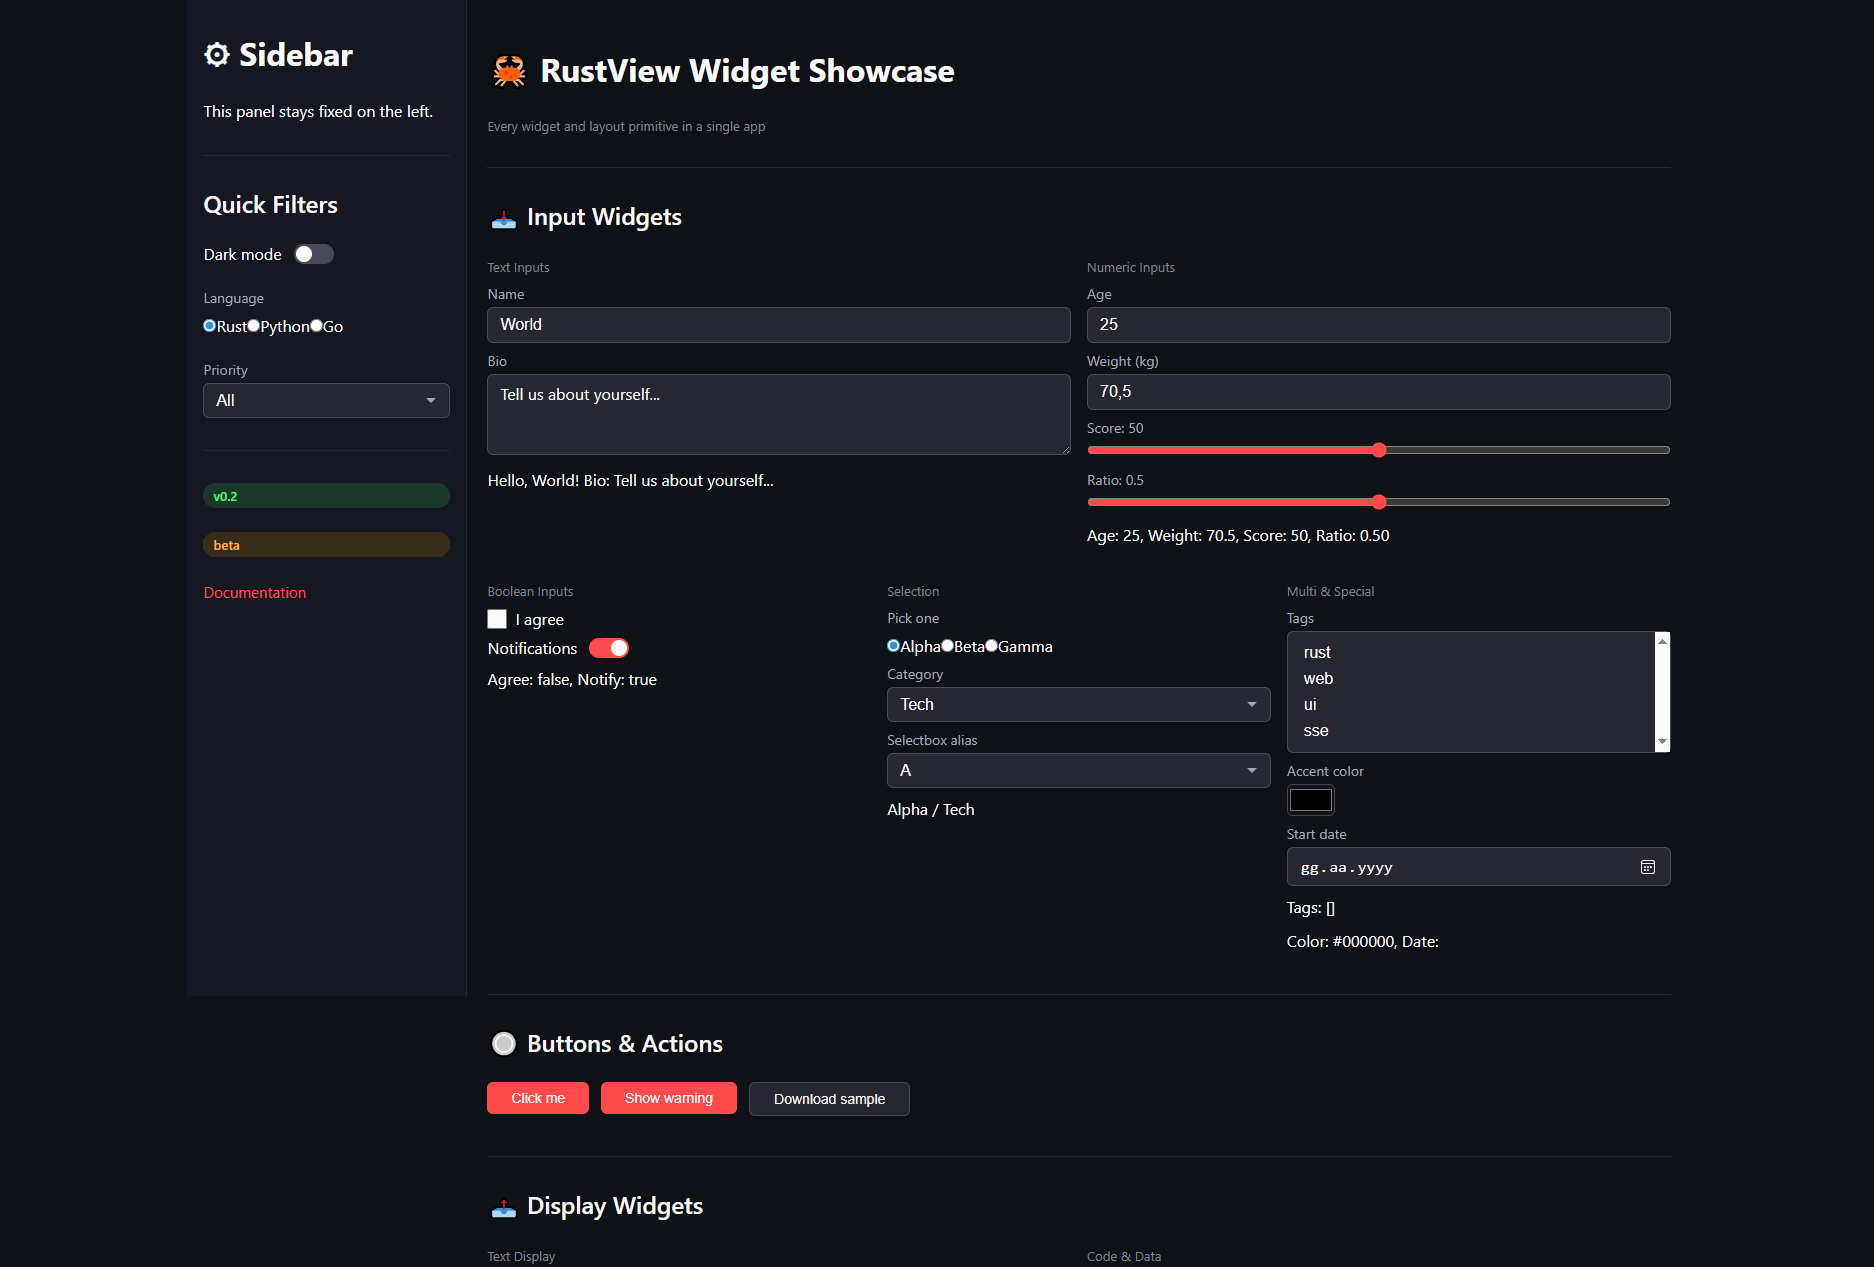
Task: Click the gear icon next to Sidebar
Action: (x=216, y=55)
